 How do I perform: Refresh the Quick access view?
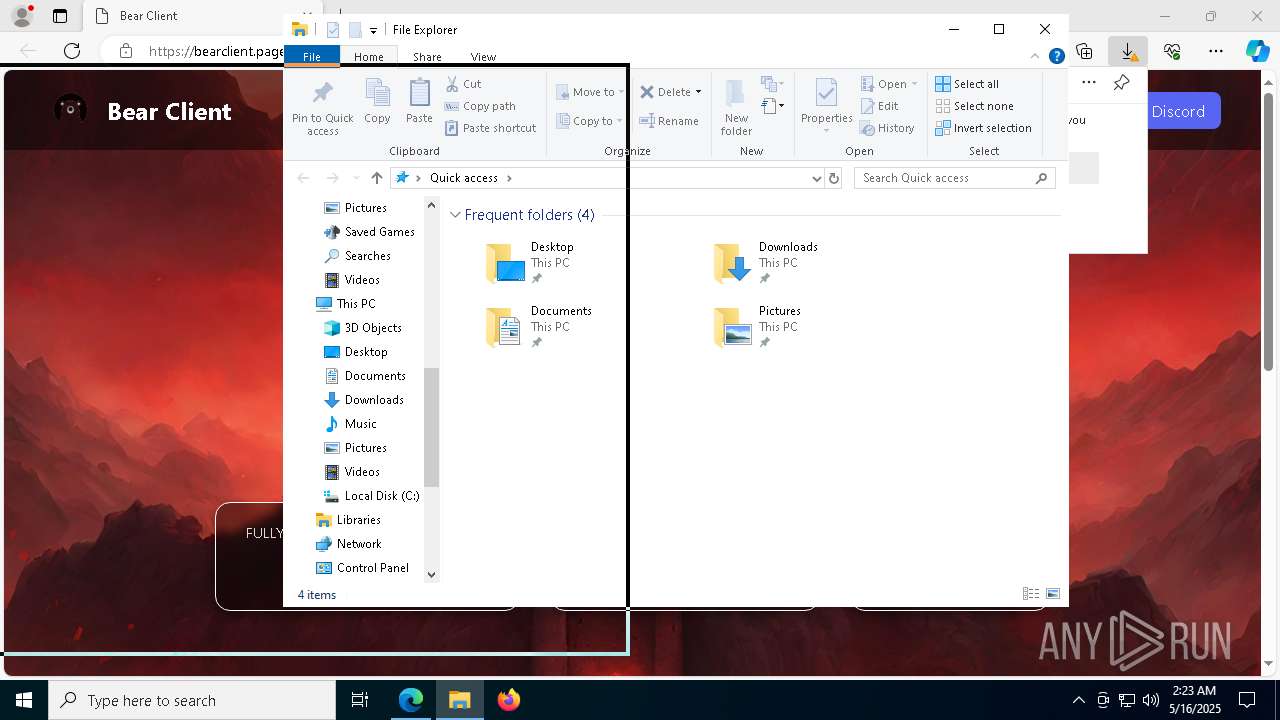coord(834,178)
